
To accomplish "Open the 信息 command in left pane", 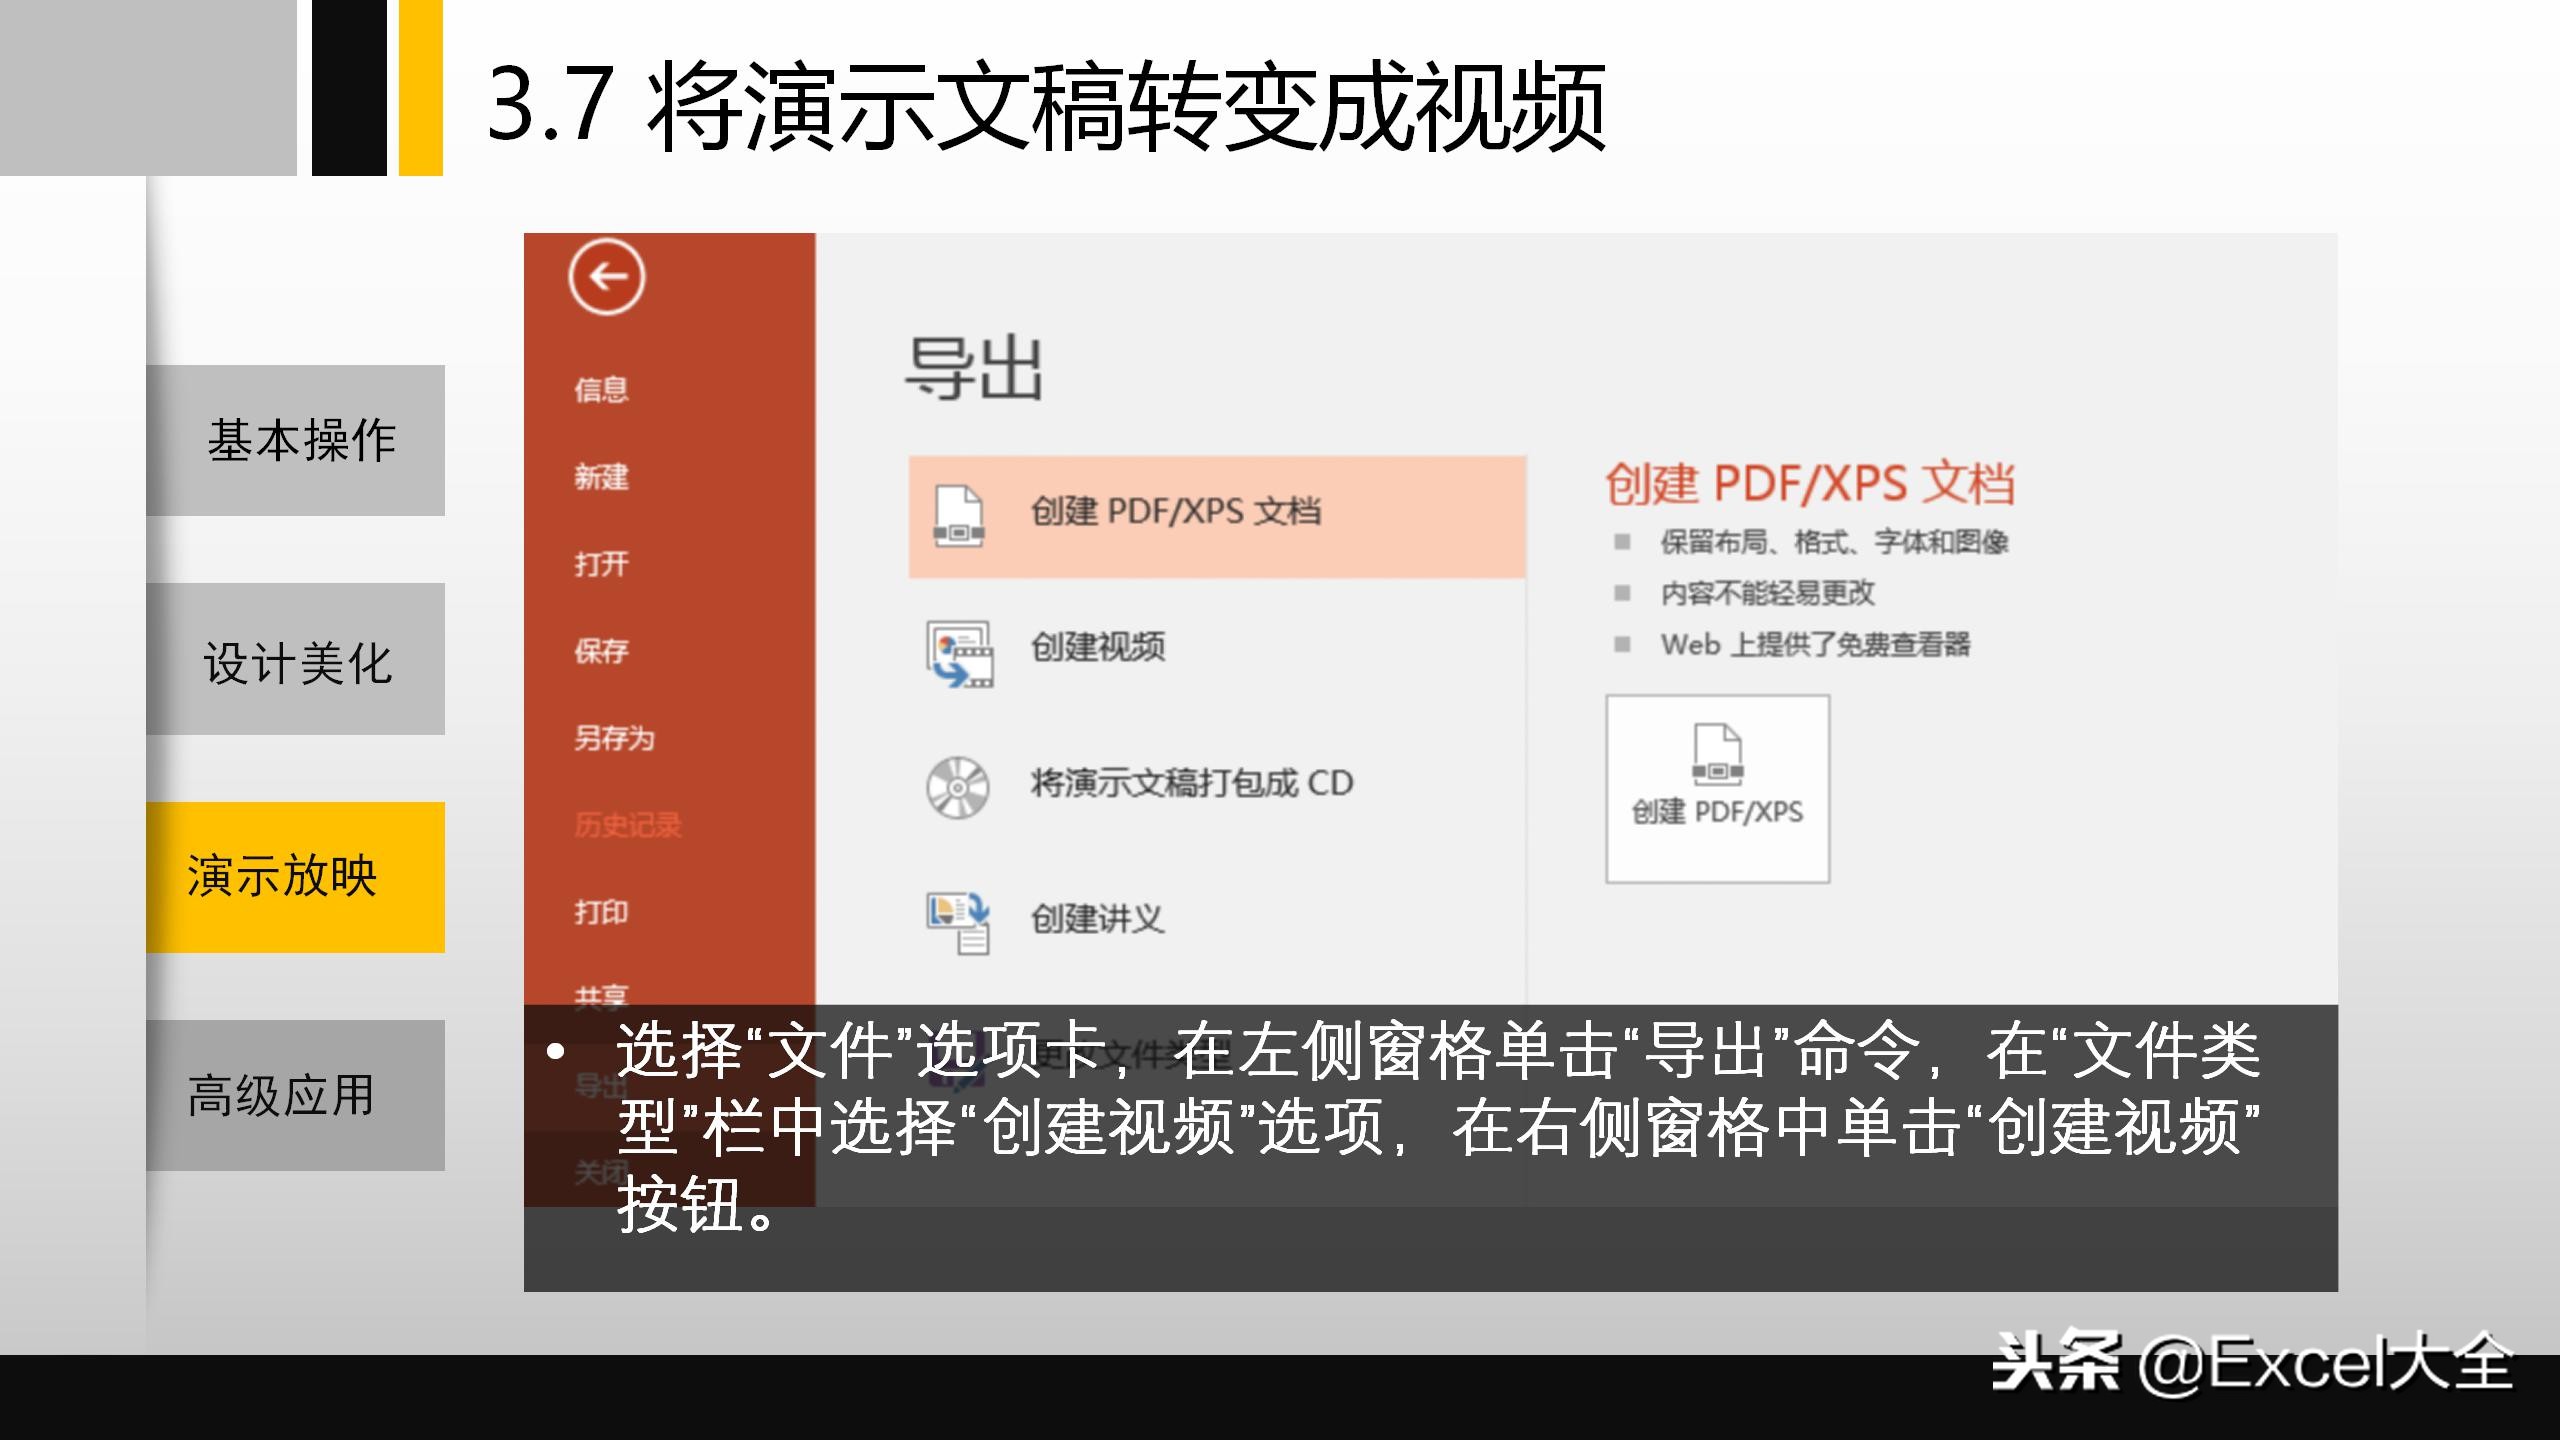I will (601, 392).
